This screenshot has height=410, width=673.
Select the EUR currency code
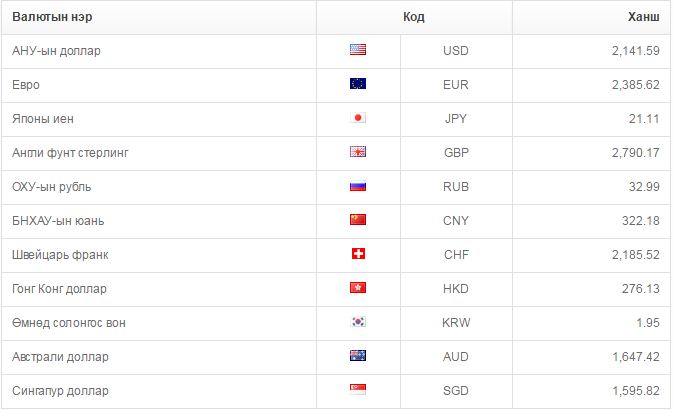tap(456, 85)
